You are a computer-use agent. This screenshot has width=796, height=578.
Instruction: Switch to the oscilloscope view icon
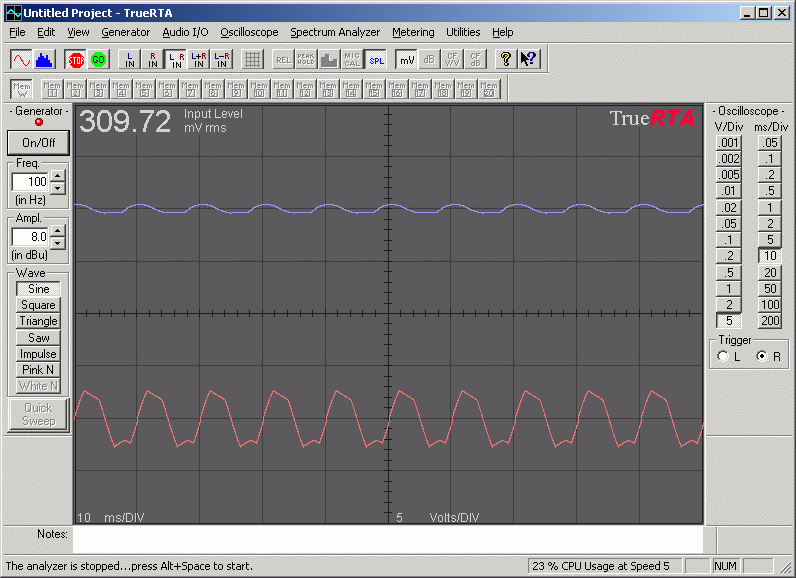21,60
